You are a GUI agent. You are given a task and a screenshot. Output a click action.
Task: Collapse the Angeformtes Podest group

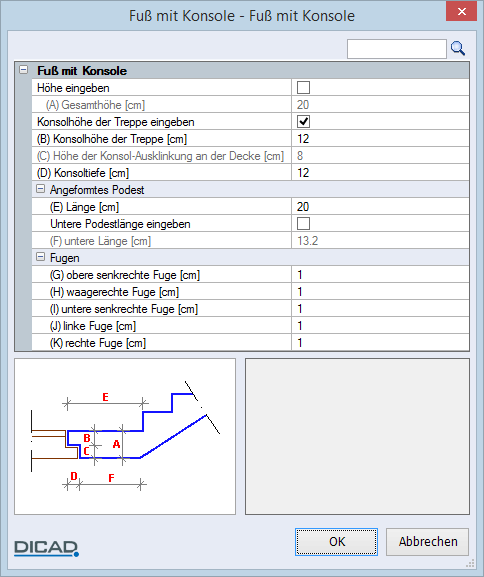click(40, 189)
